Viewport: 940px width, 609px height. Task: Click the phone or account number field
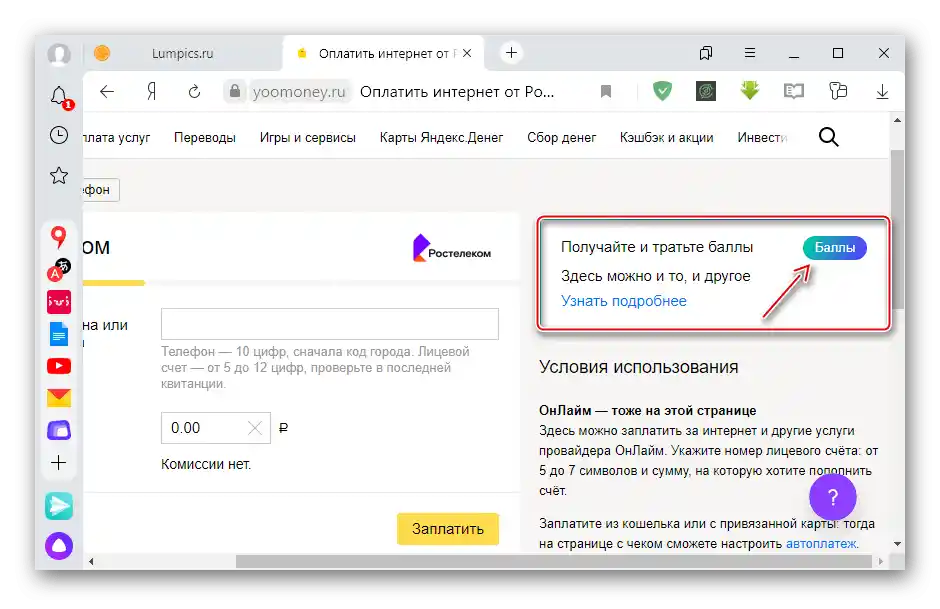point(330,324)
